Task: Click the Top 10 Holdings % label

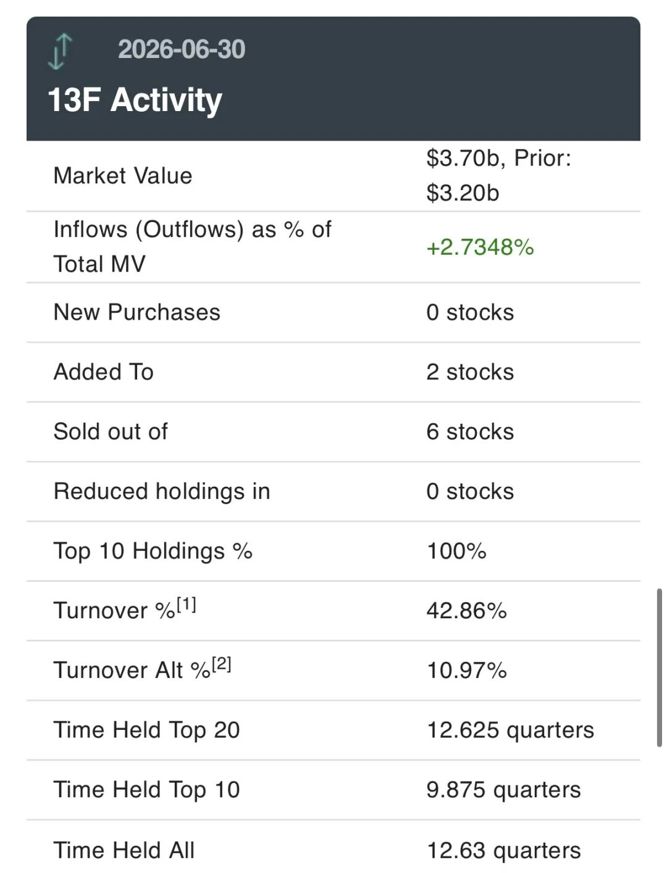Action: [153, 551]
